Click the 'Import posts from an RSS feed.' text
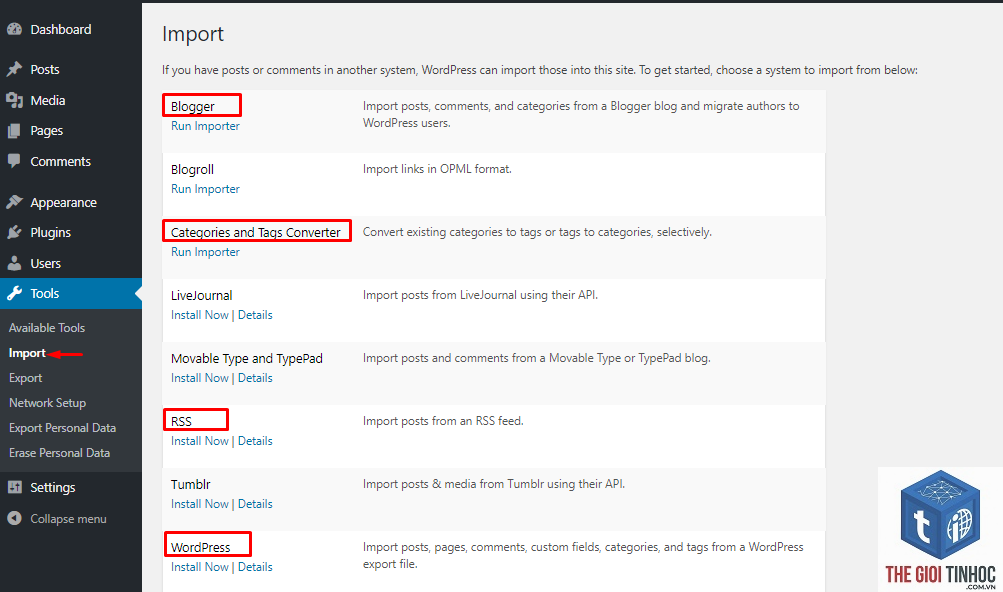 [x=443, y=421]
